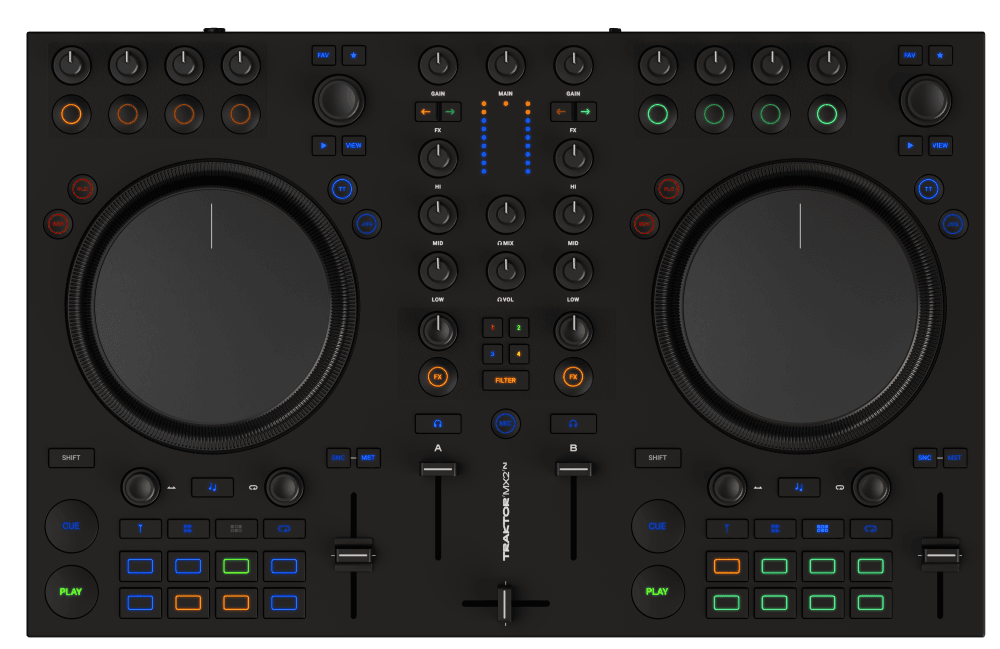Click the blue preview play arrow on deck A
Viewport: 1000px width, 649px height.
323,145
